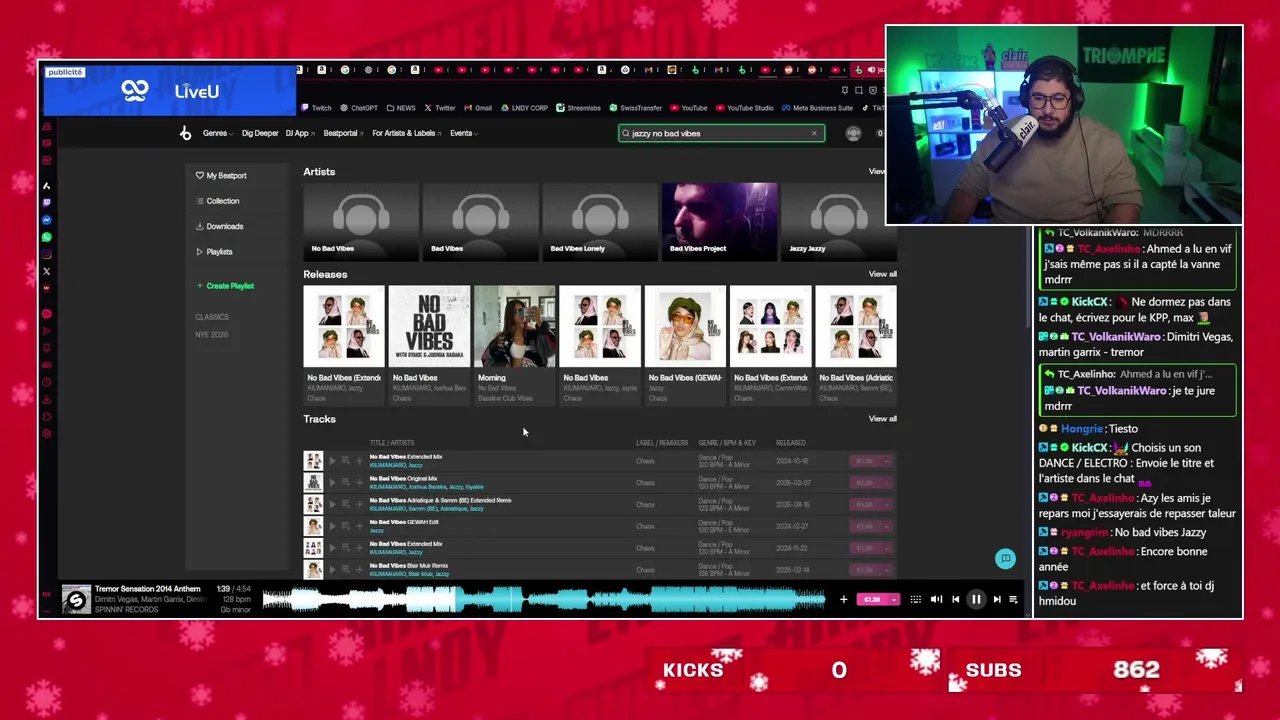Viewport: 1280px width, 720px height.
Task: Open the ChatGPT bookmark
Action: [x=359, y=108]
